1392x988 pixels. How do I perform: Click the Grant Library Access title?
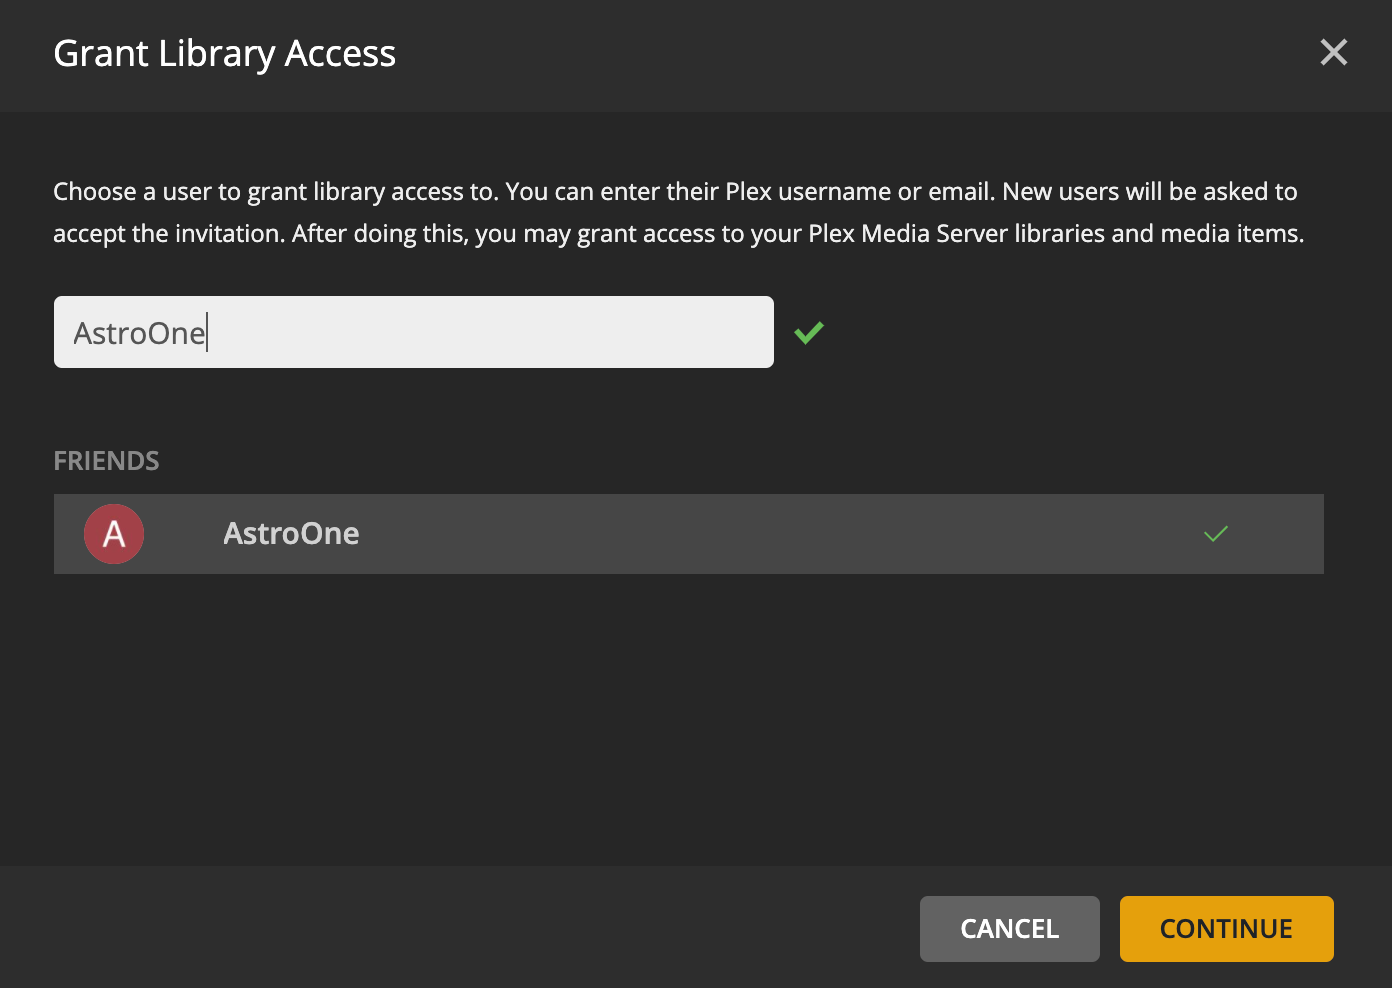(x=225, y=53)
